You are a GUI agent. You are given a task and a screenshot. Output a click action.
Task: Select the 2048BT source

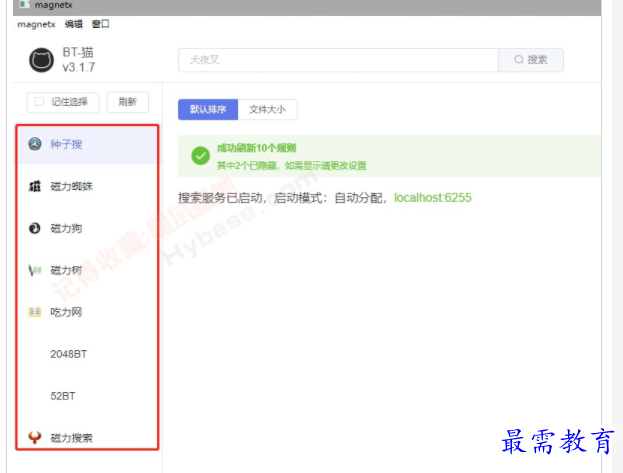coord(68,354)
